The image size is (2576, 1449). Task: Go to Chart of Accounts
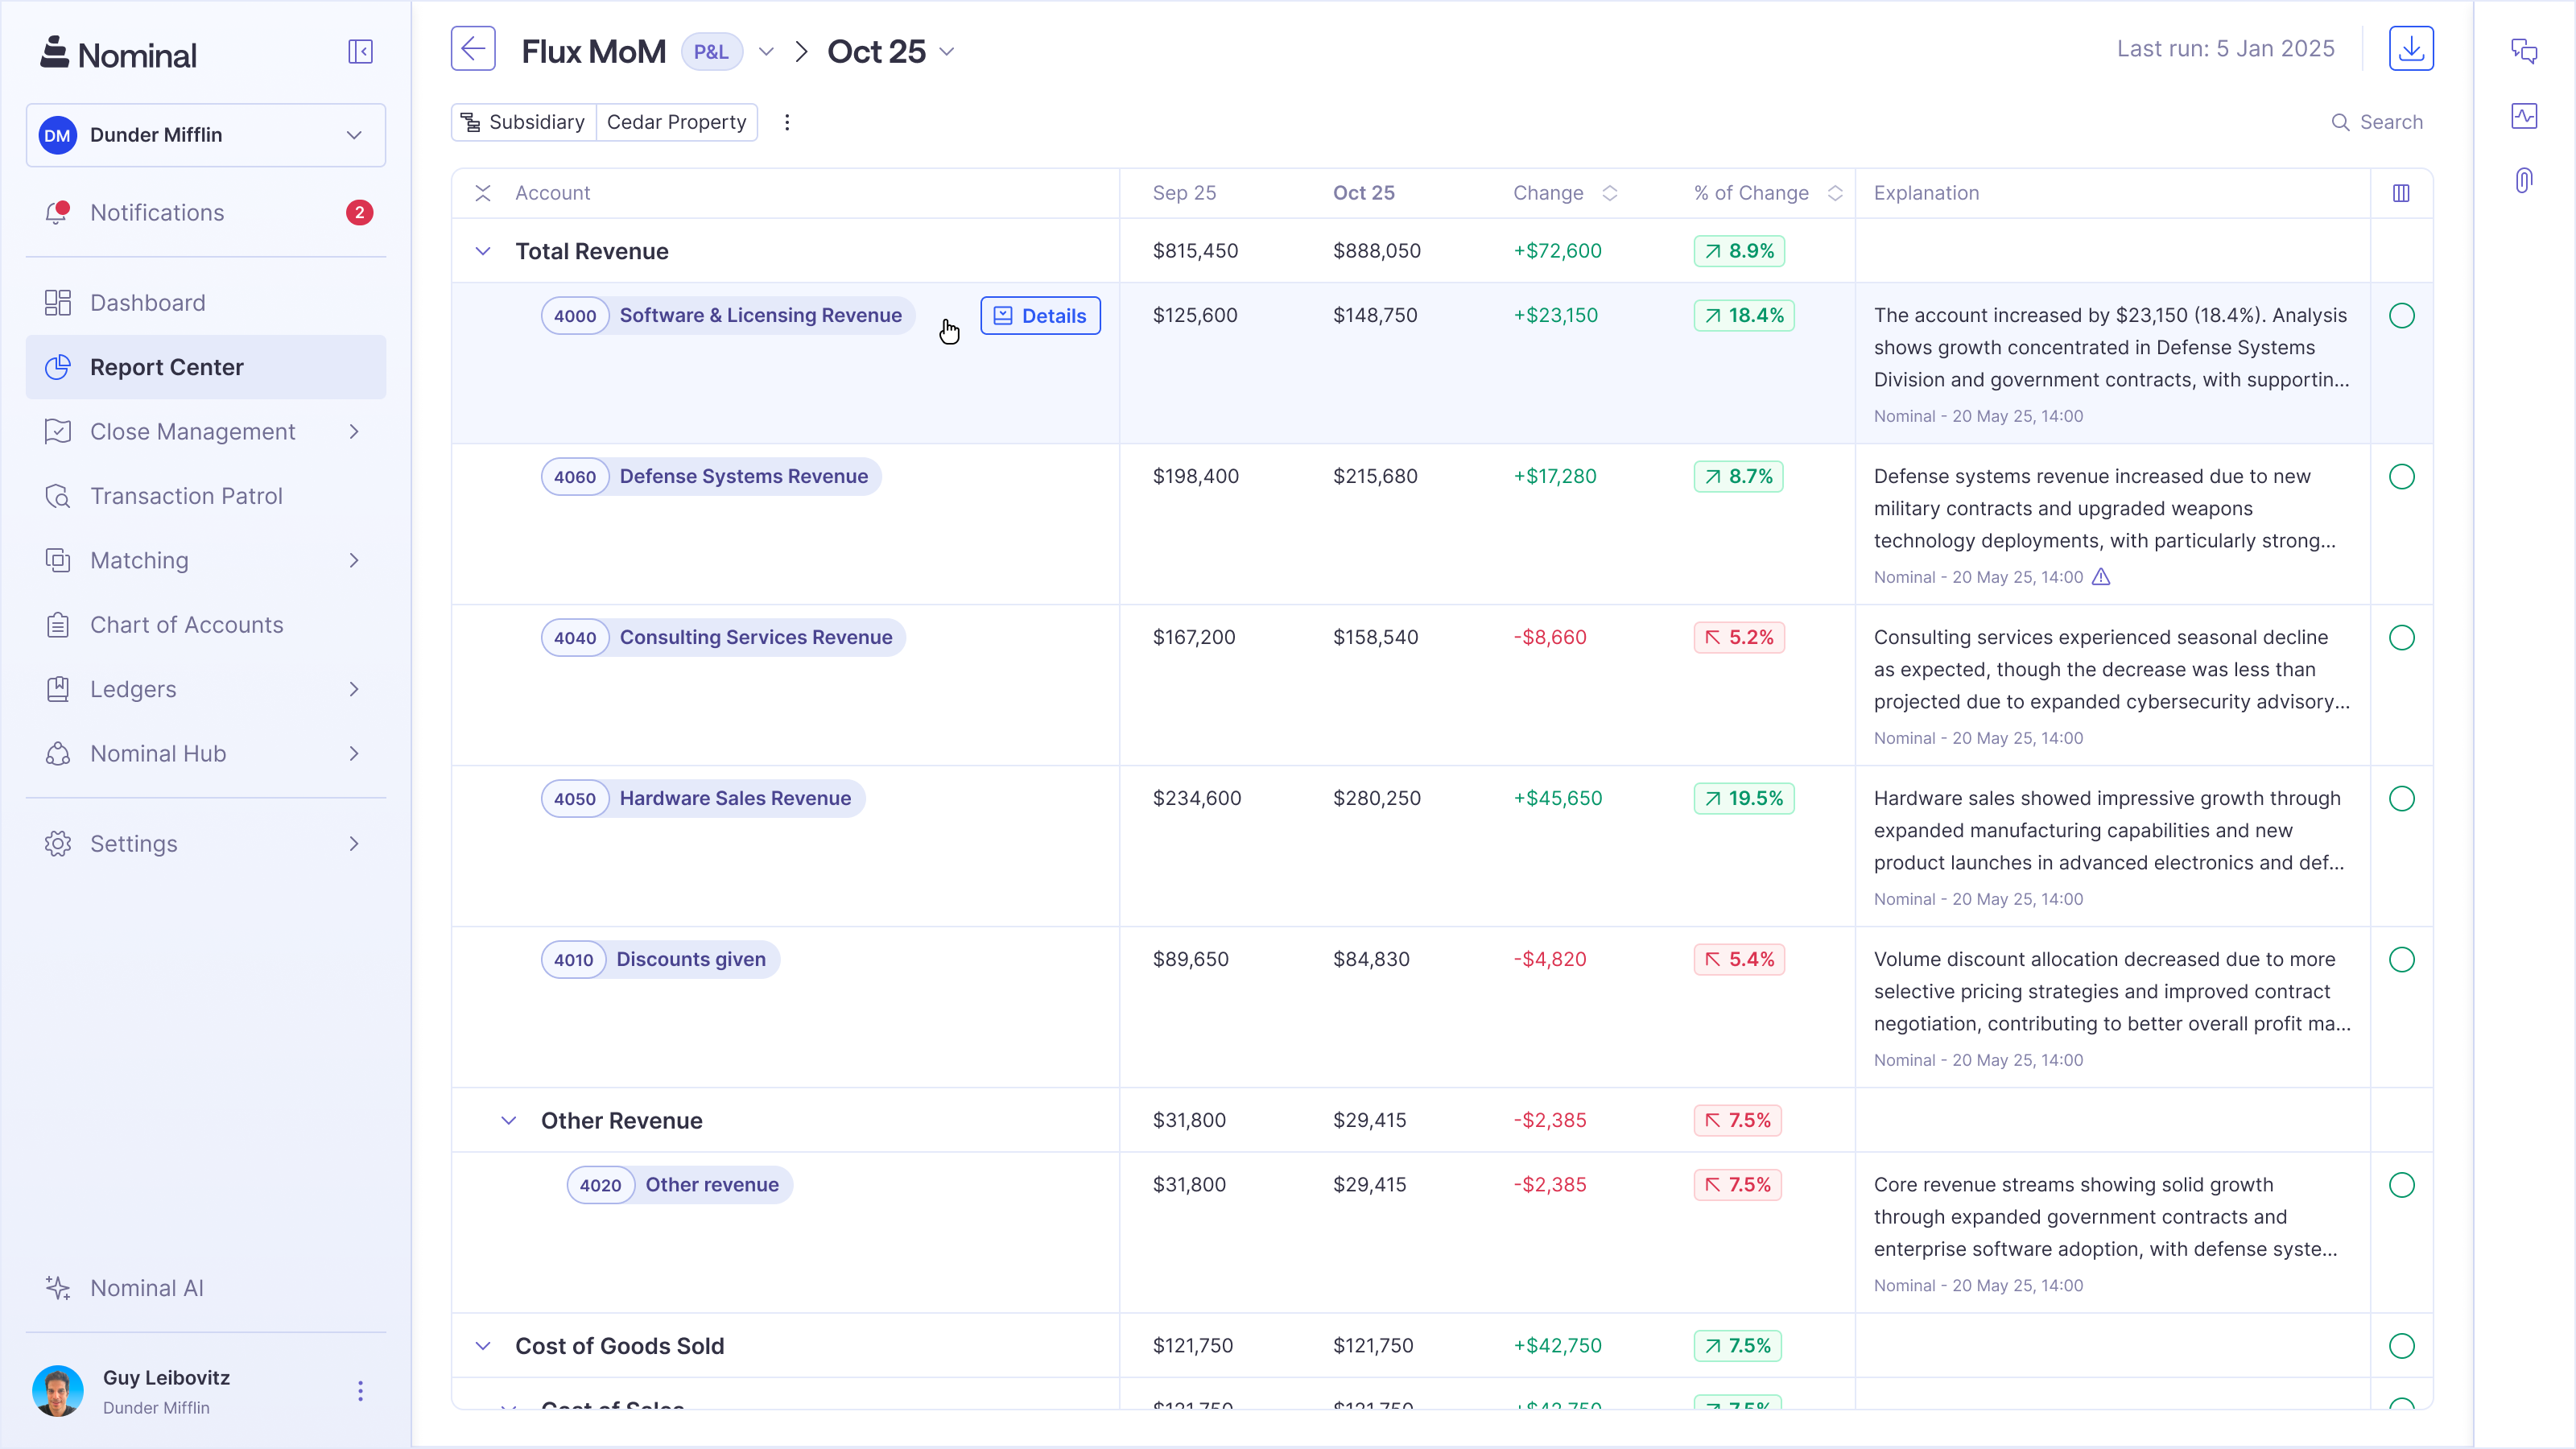(186, 625)
